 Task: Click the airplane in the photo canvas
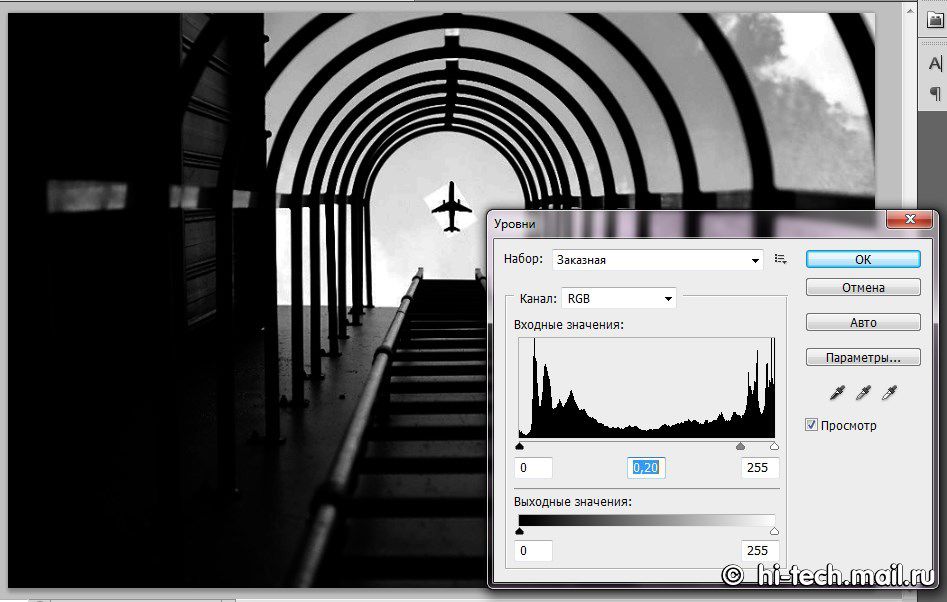coord(451,207)
